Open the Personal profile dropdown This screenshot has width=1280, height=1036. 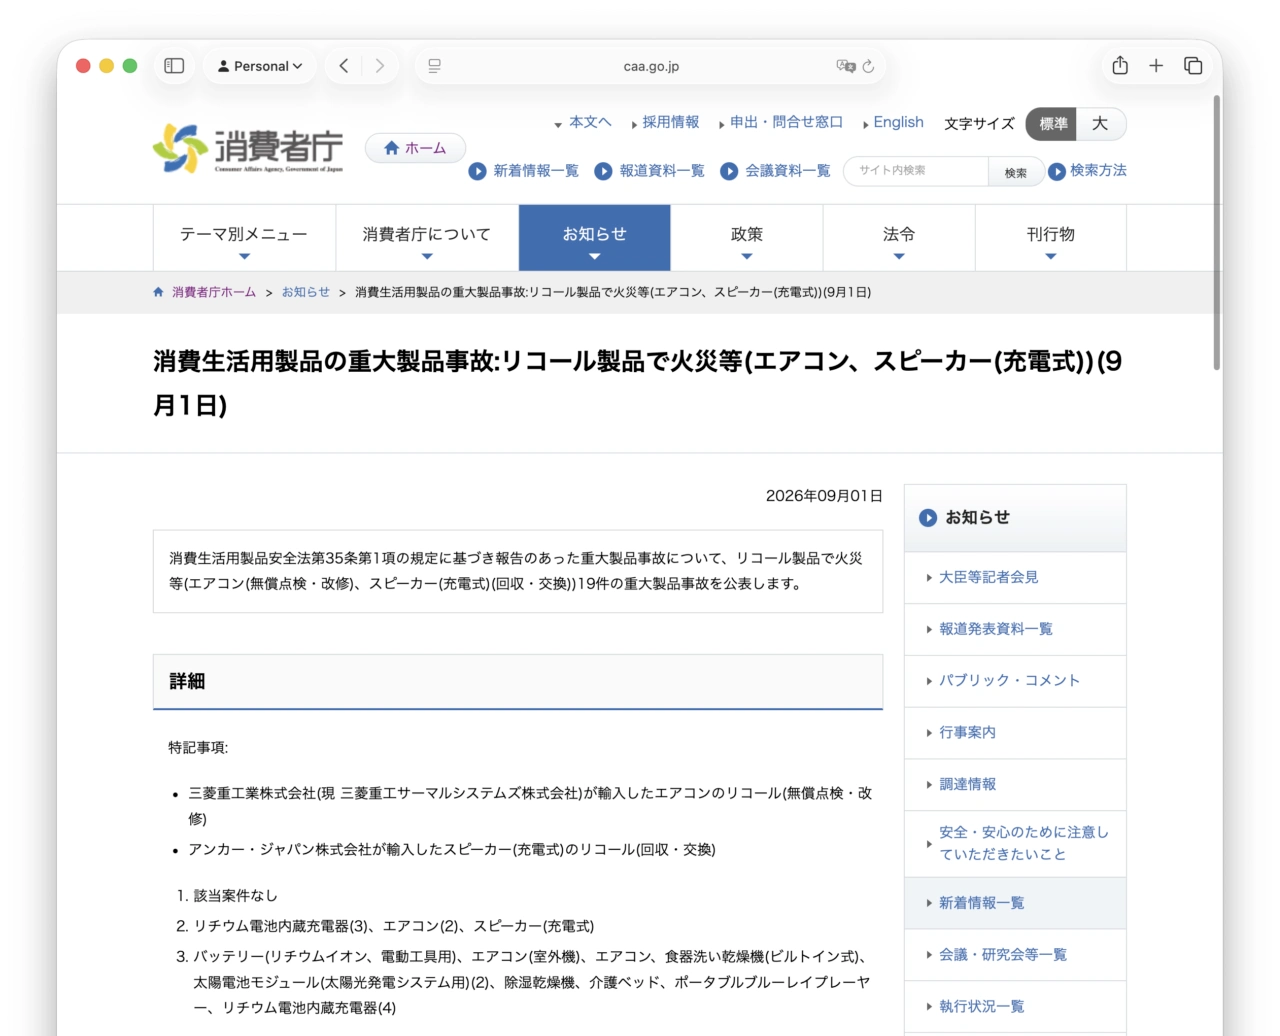[x=260, y=66]
